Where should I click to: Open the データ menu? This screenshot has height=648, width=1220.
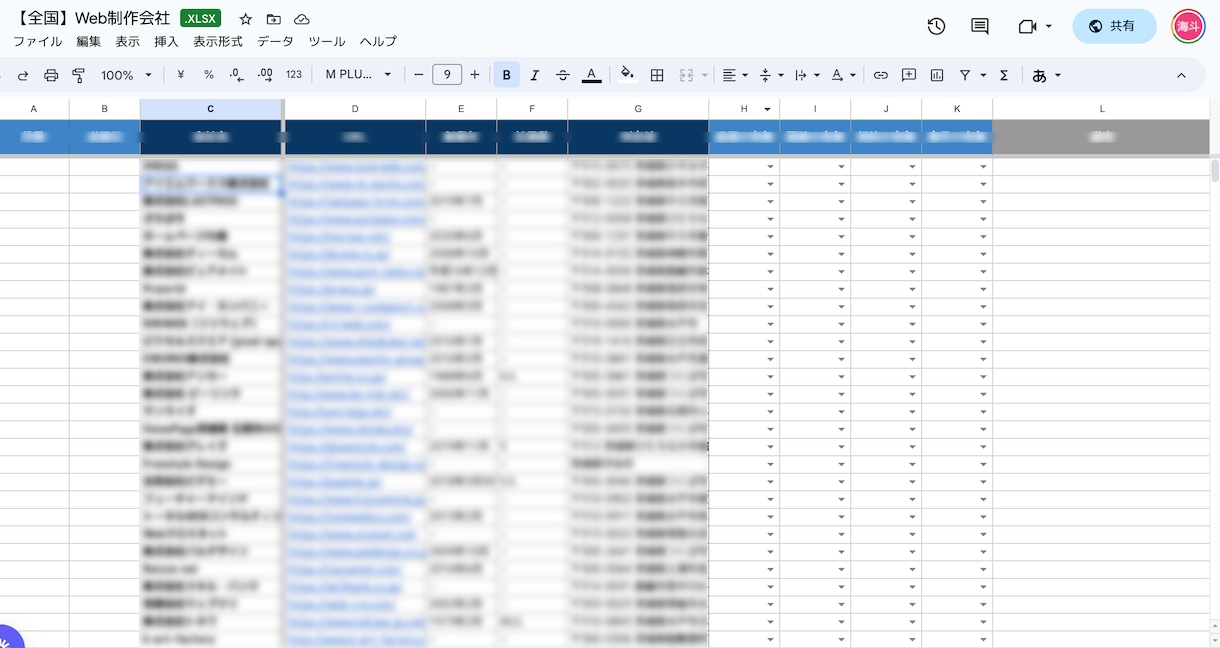[x=275, y=41]
